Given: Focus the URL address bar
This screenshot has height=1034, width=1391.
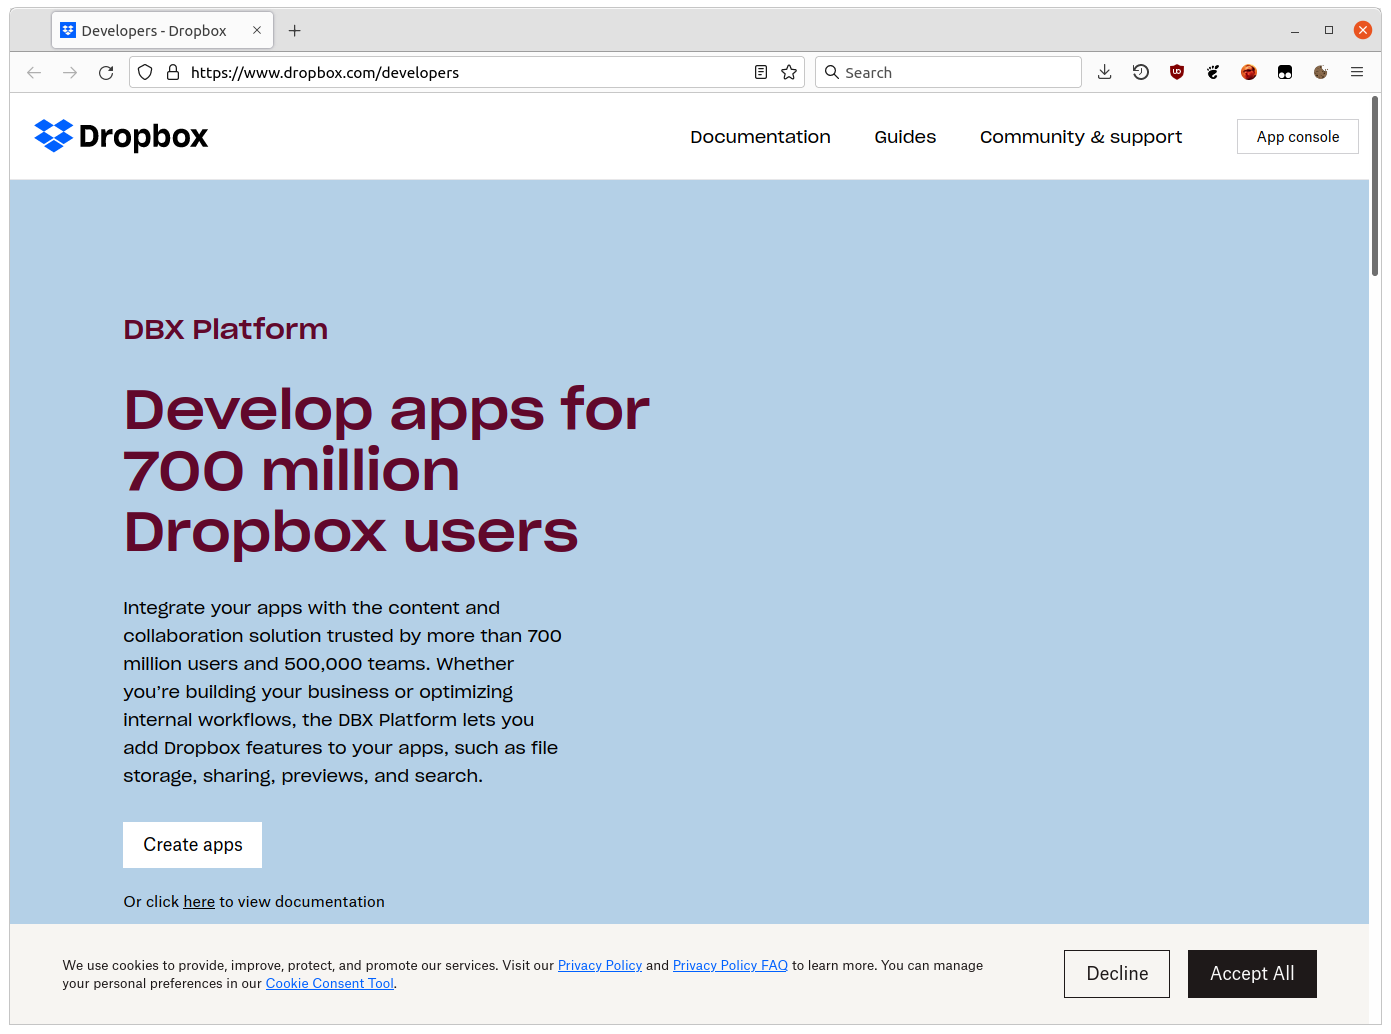Looking at the screenshot, I should tap(465, 72).
